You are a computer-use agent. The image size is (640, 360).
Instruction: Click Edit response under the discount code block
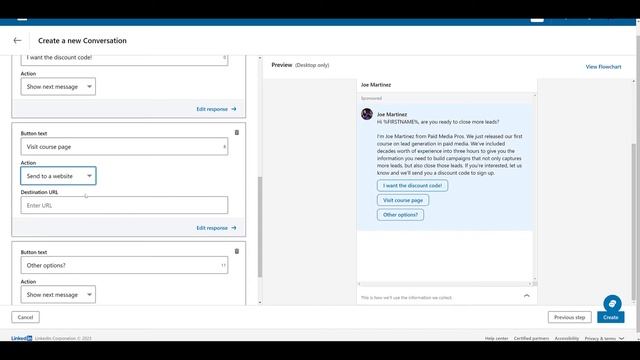tap(216, 109)
